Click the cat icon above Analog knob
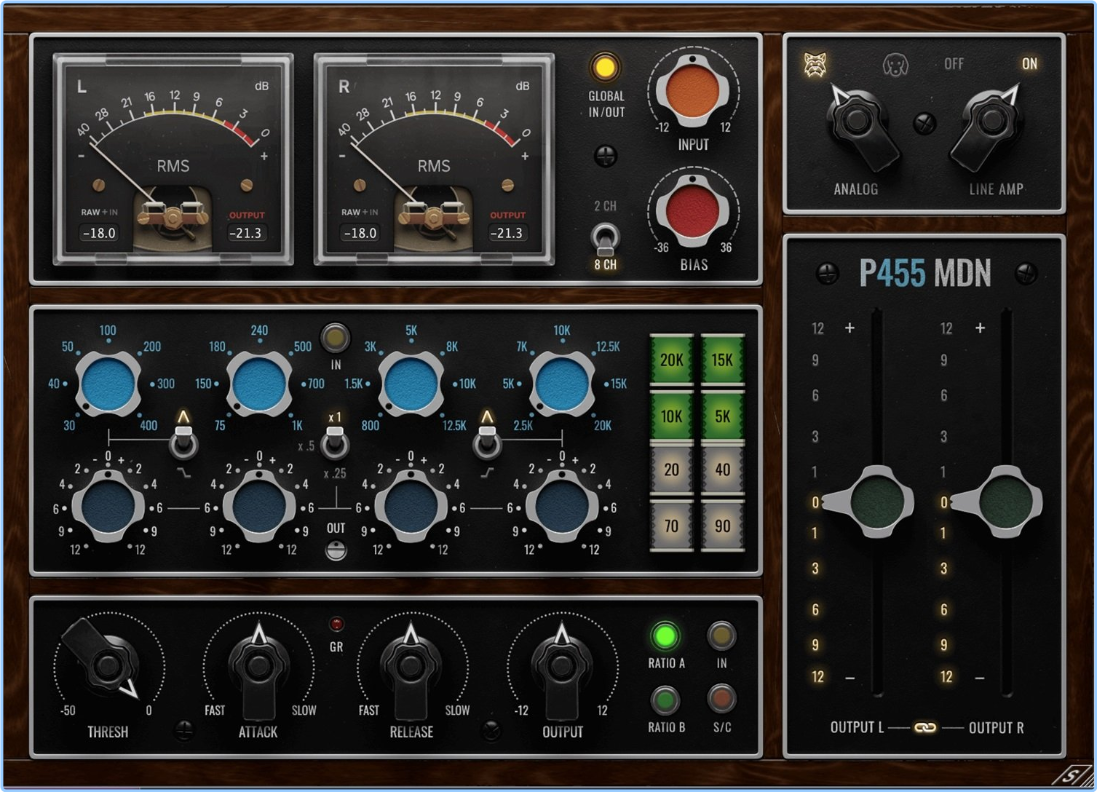Image resolution: width=1097 pixels, height=792 pixels. pos(815,65)
